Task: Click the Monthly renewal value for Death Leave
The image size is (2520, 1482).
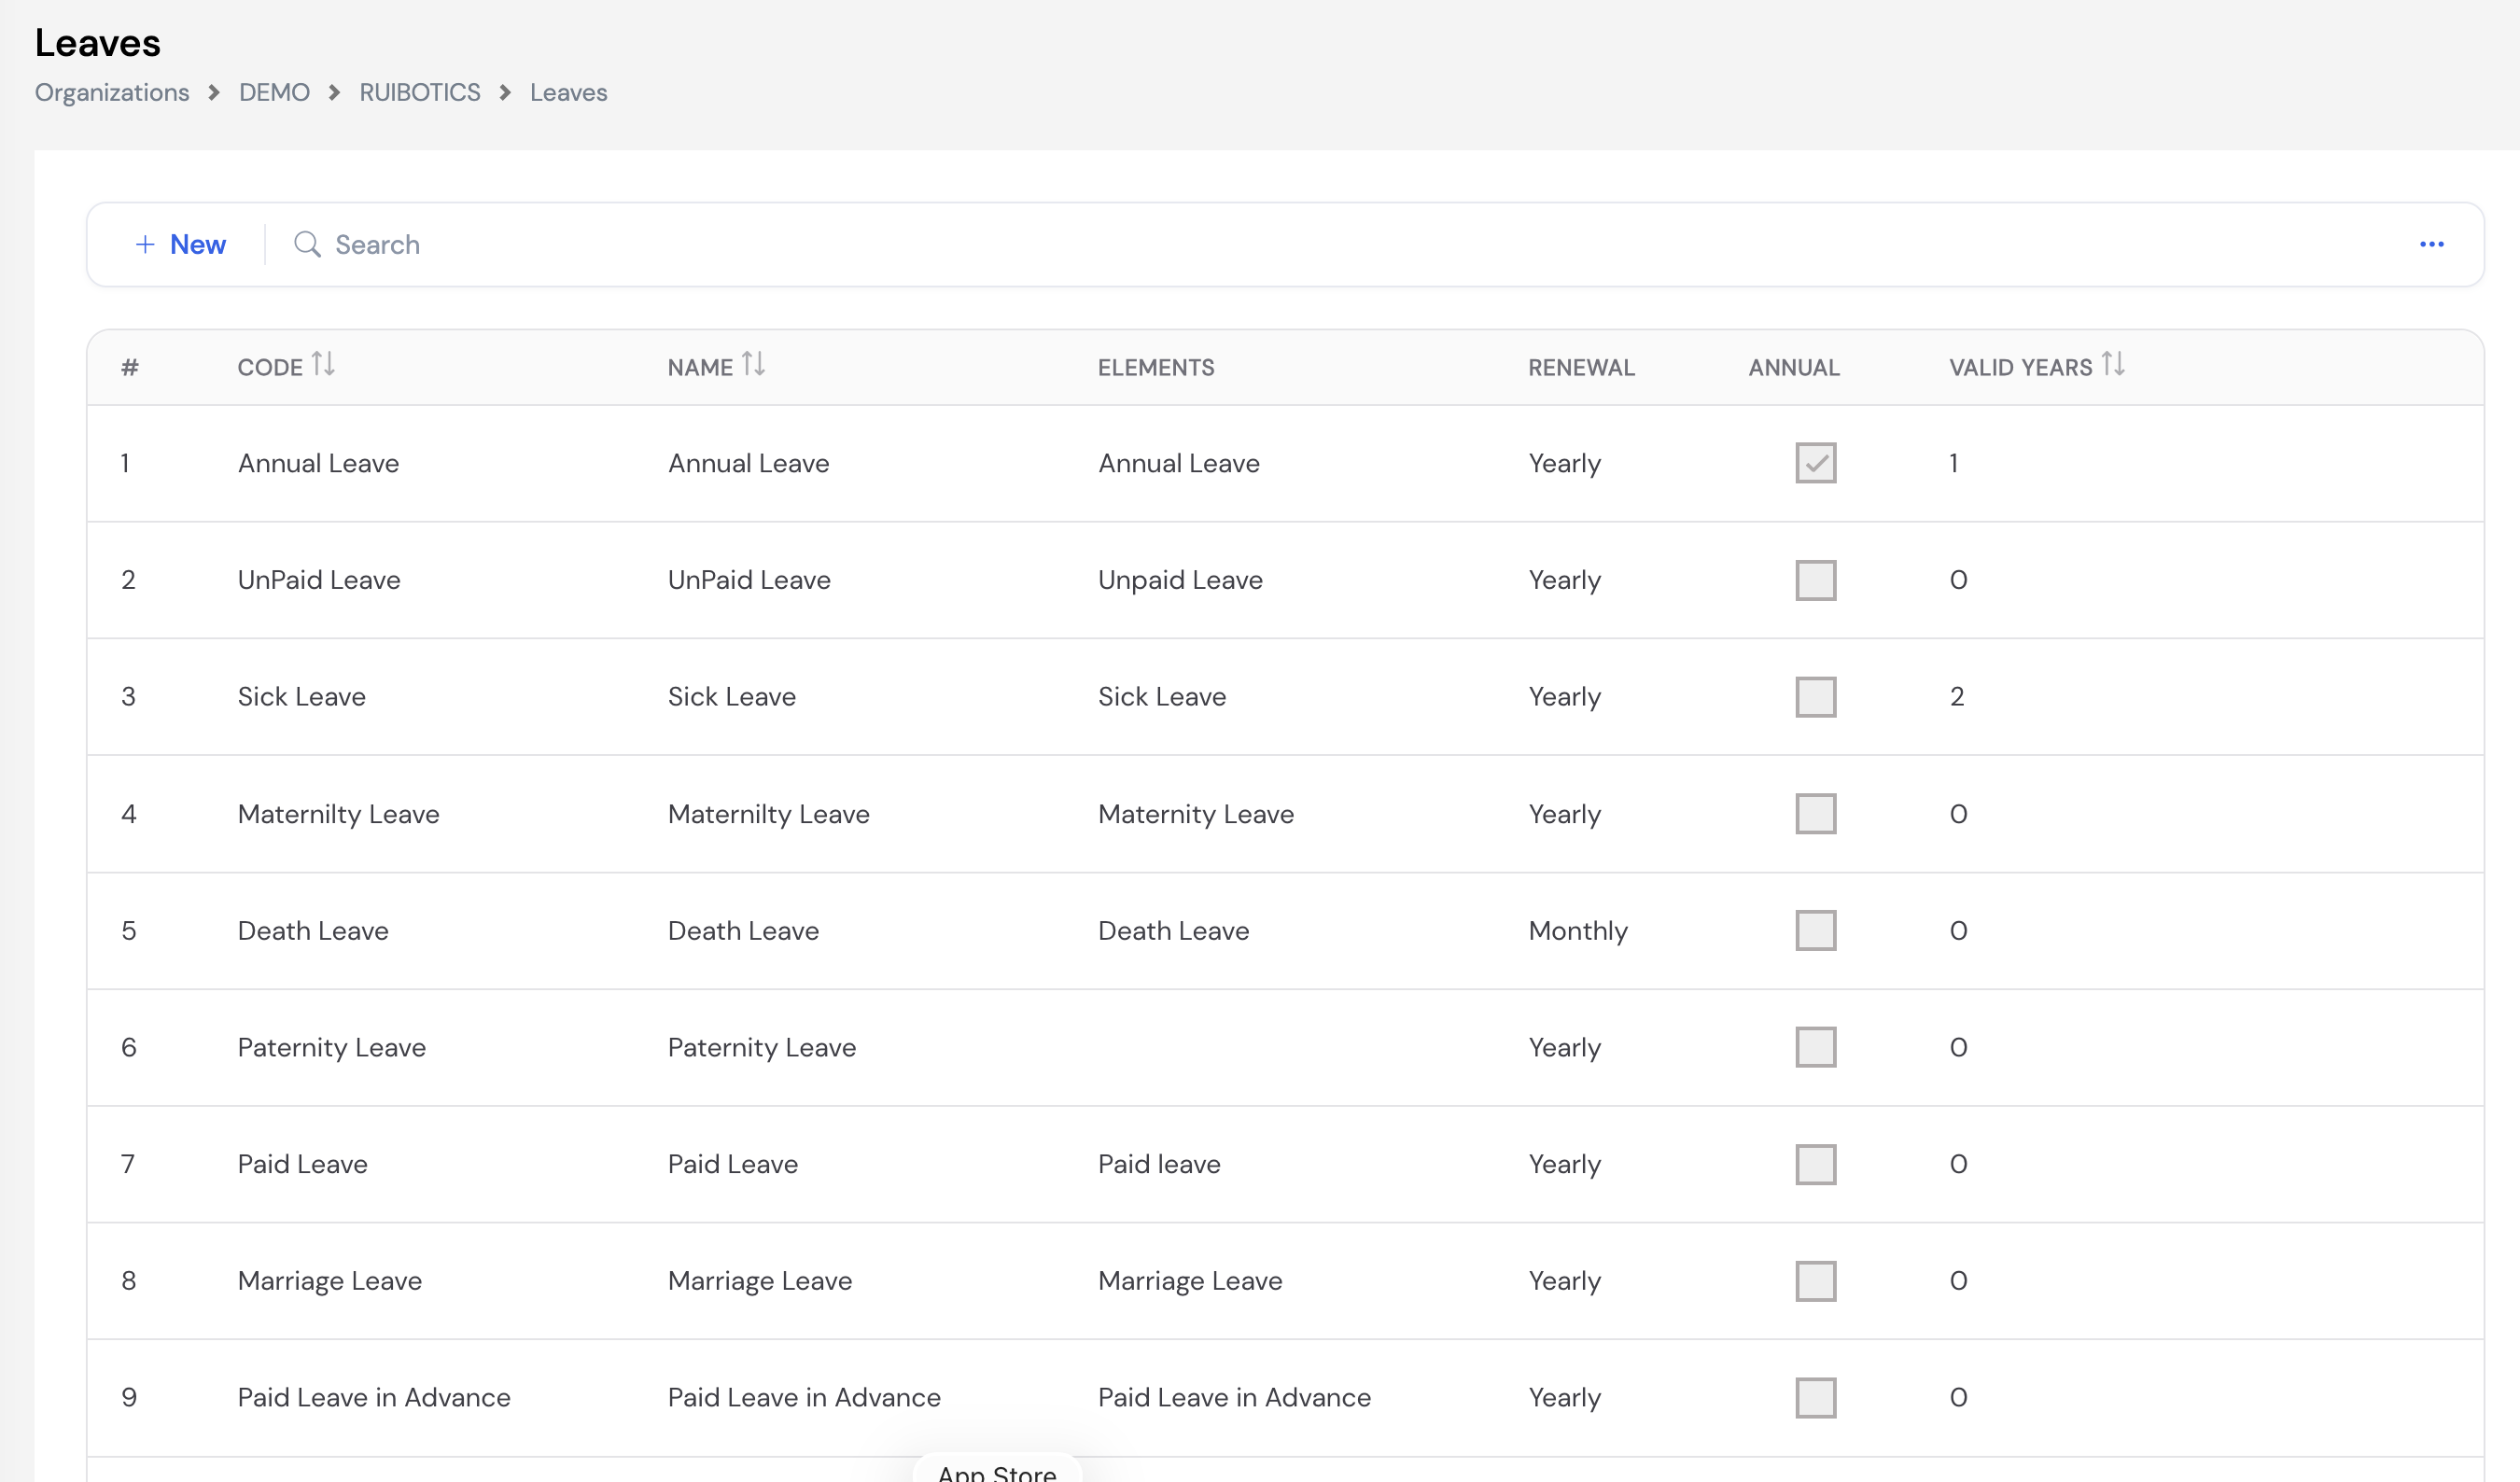Action: tap(1578, 931)
